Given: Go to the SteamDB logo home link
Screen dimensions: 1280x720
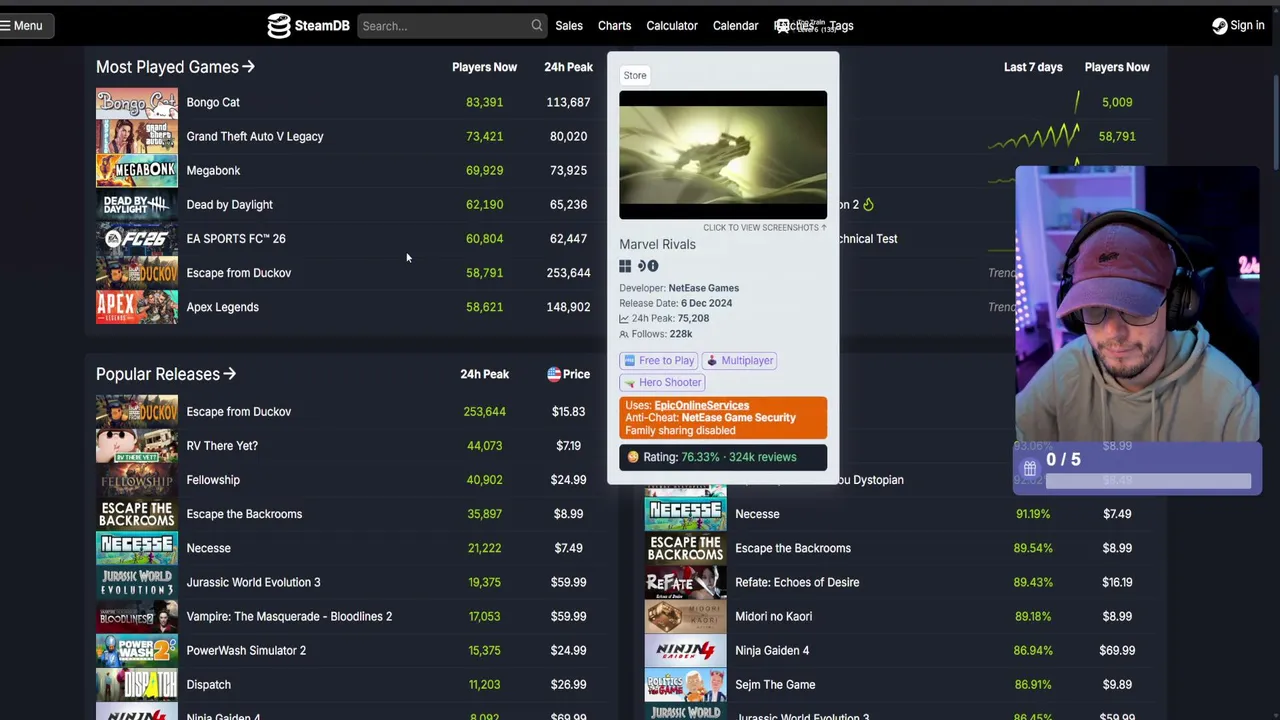Looking at the screenshot, I should [x=308, y=26].
